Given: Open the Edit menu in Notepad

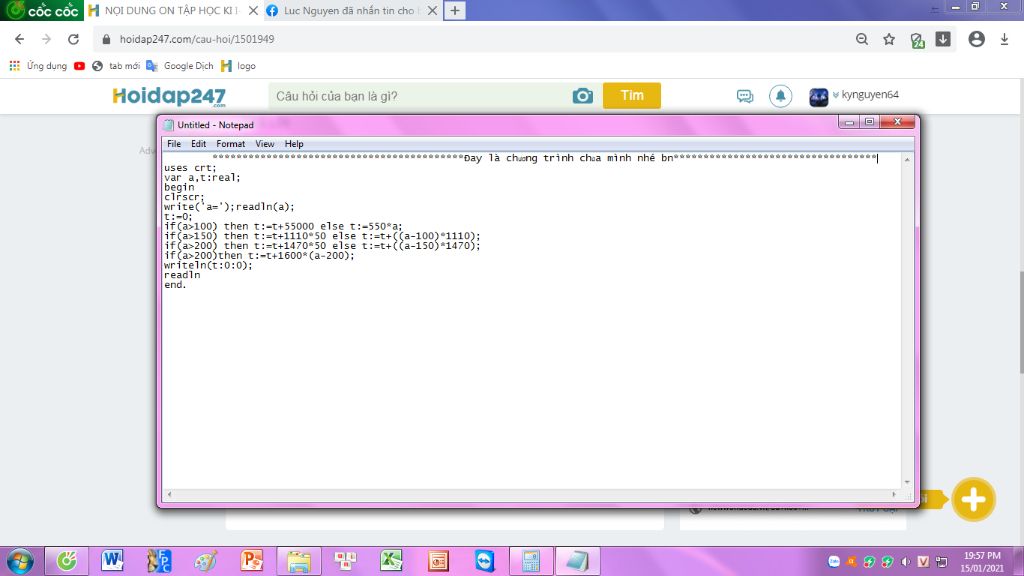Looking at the screenshot, I should pyautogui.click(x=199, y=144).
